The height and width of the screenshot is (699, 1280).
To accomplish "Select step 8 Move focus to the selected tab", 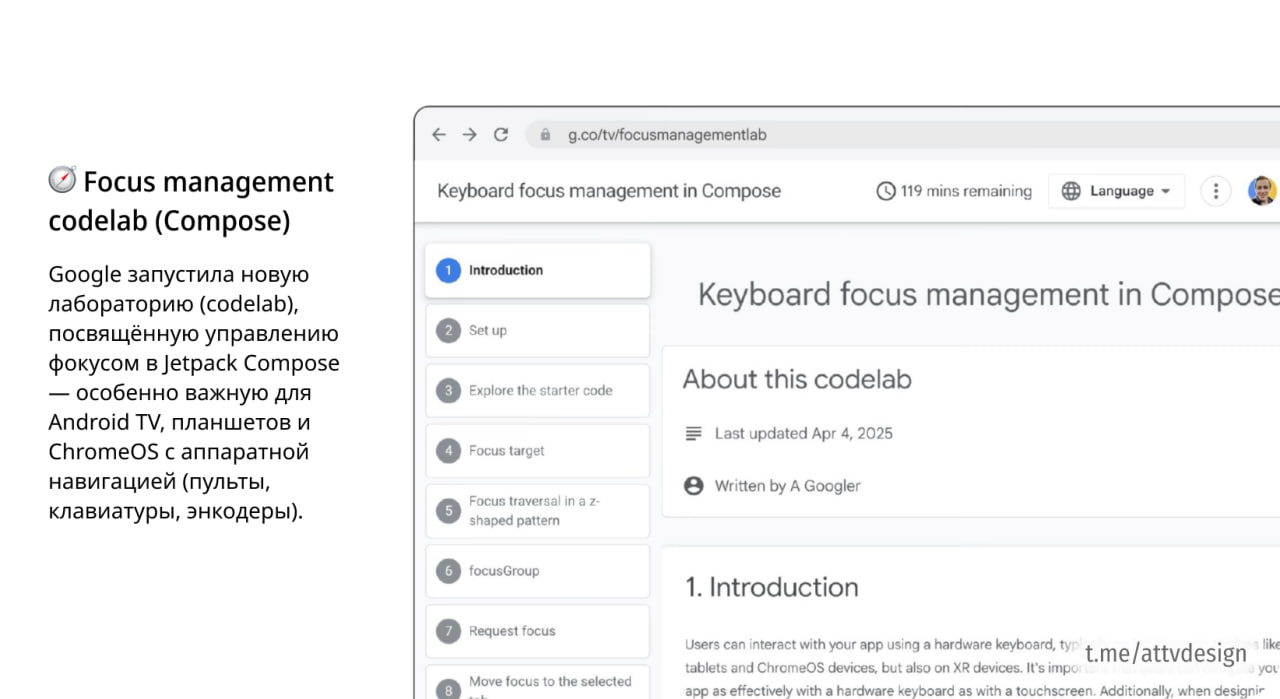I will [538, 684].
